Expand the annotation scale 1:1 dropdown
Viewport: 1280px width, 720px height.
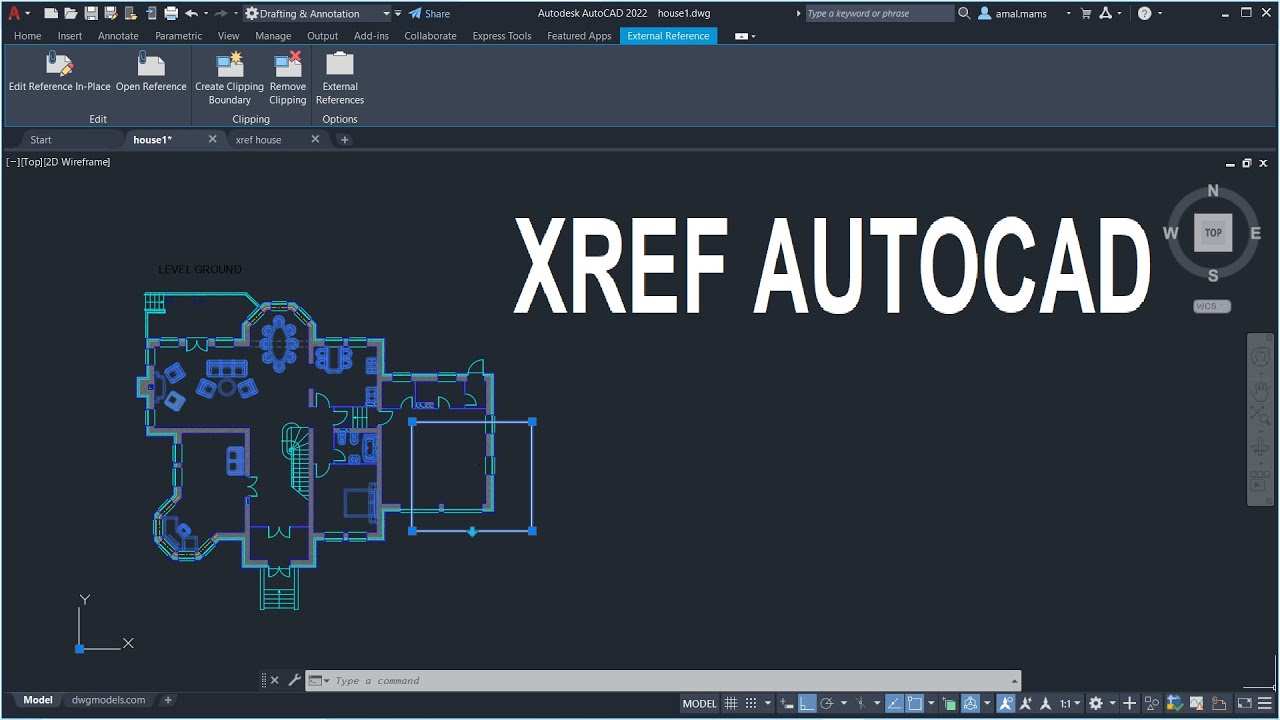(1078, 704)
